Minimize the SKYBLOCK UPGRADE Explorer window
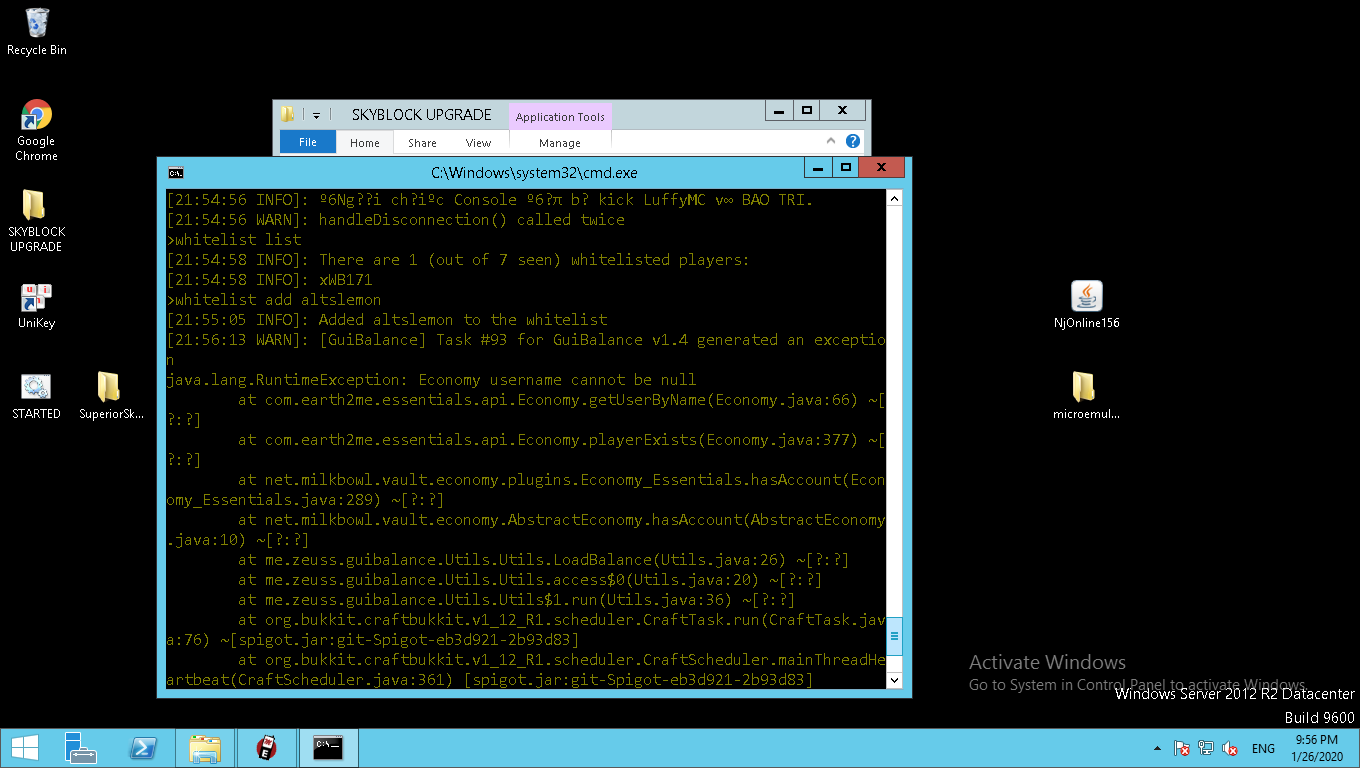Image resolution: width=1360 pixels, height=768 pixels. (x=780, y=110)
